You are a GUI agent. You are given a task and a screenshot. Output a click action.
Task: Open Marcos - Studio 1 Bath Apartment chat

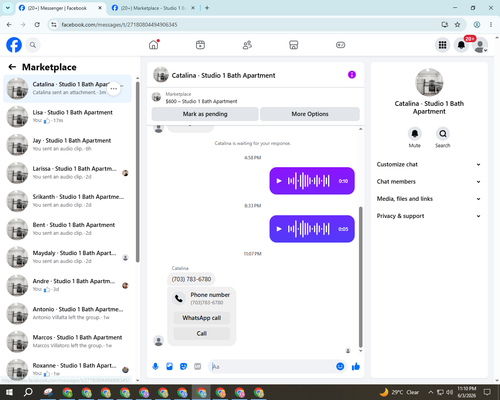tap(67, 342)
